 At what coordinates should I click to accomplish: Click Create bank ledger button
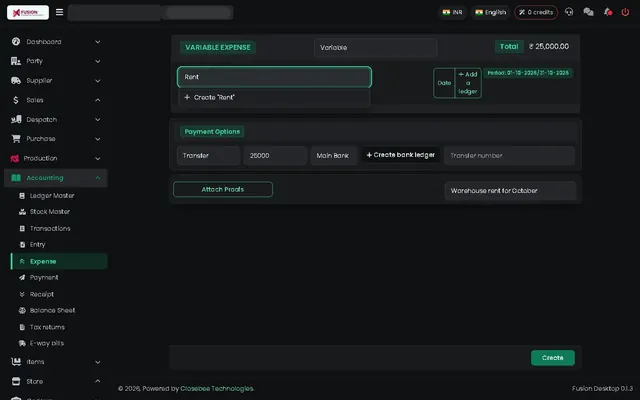(401, 155)
